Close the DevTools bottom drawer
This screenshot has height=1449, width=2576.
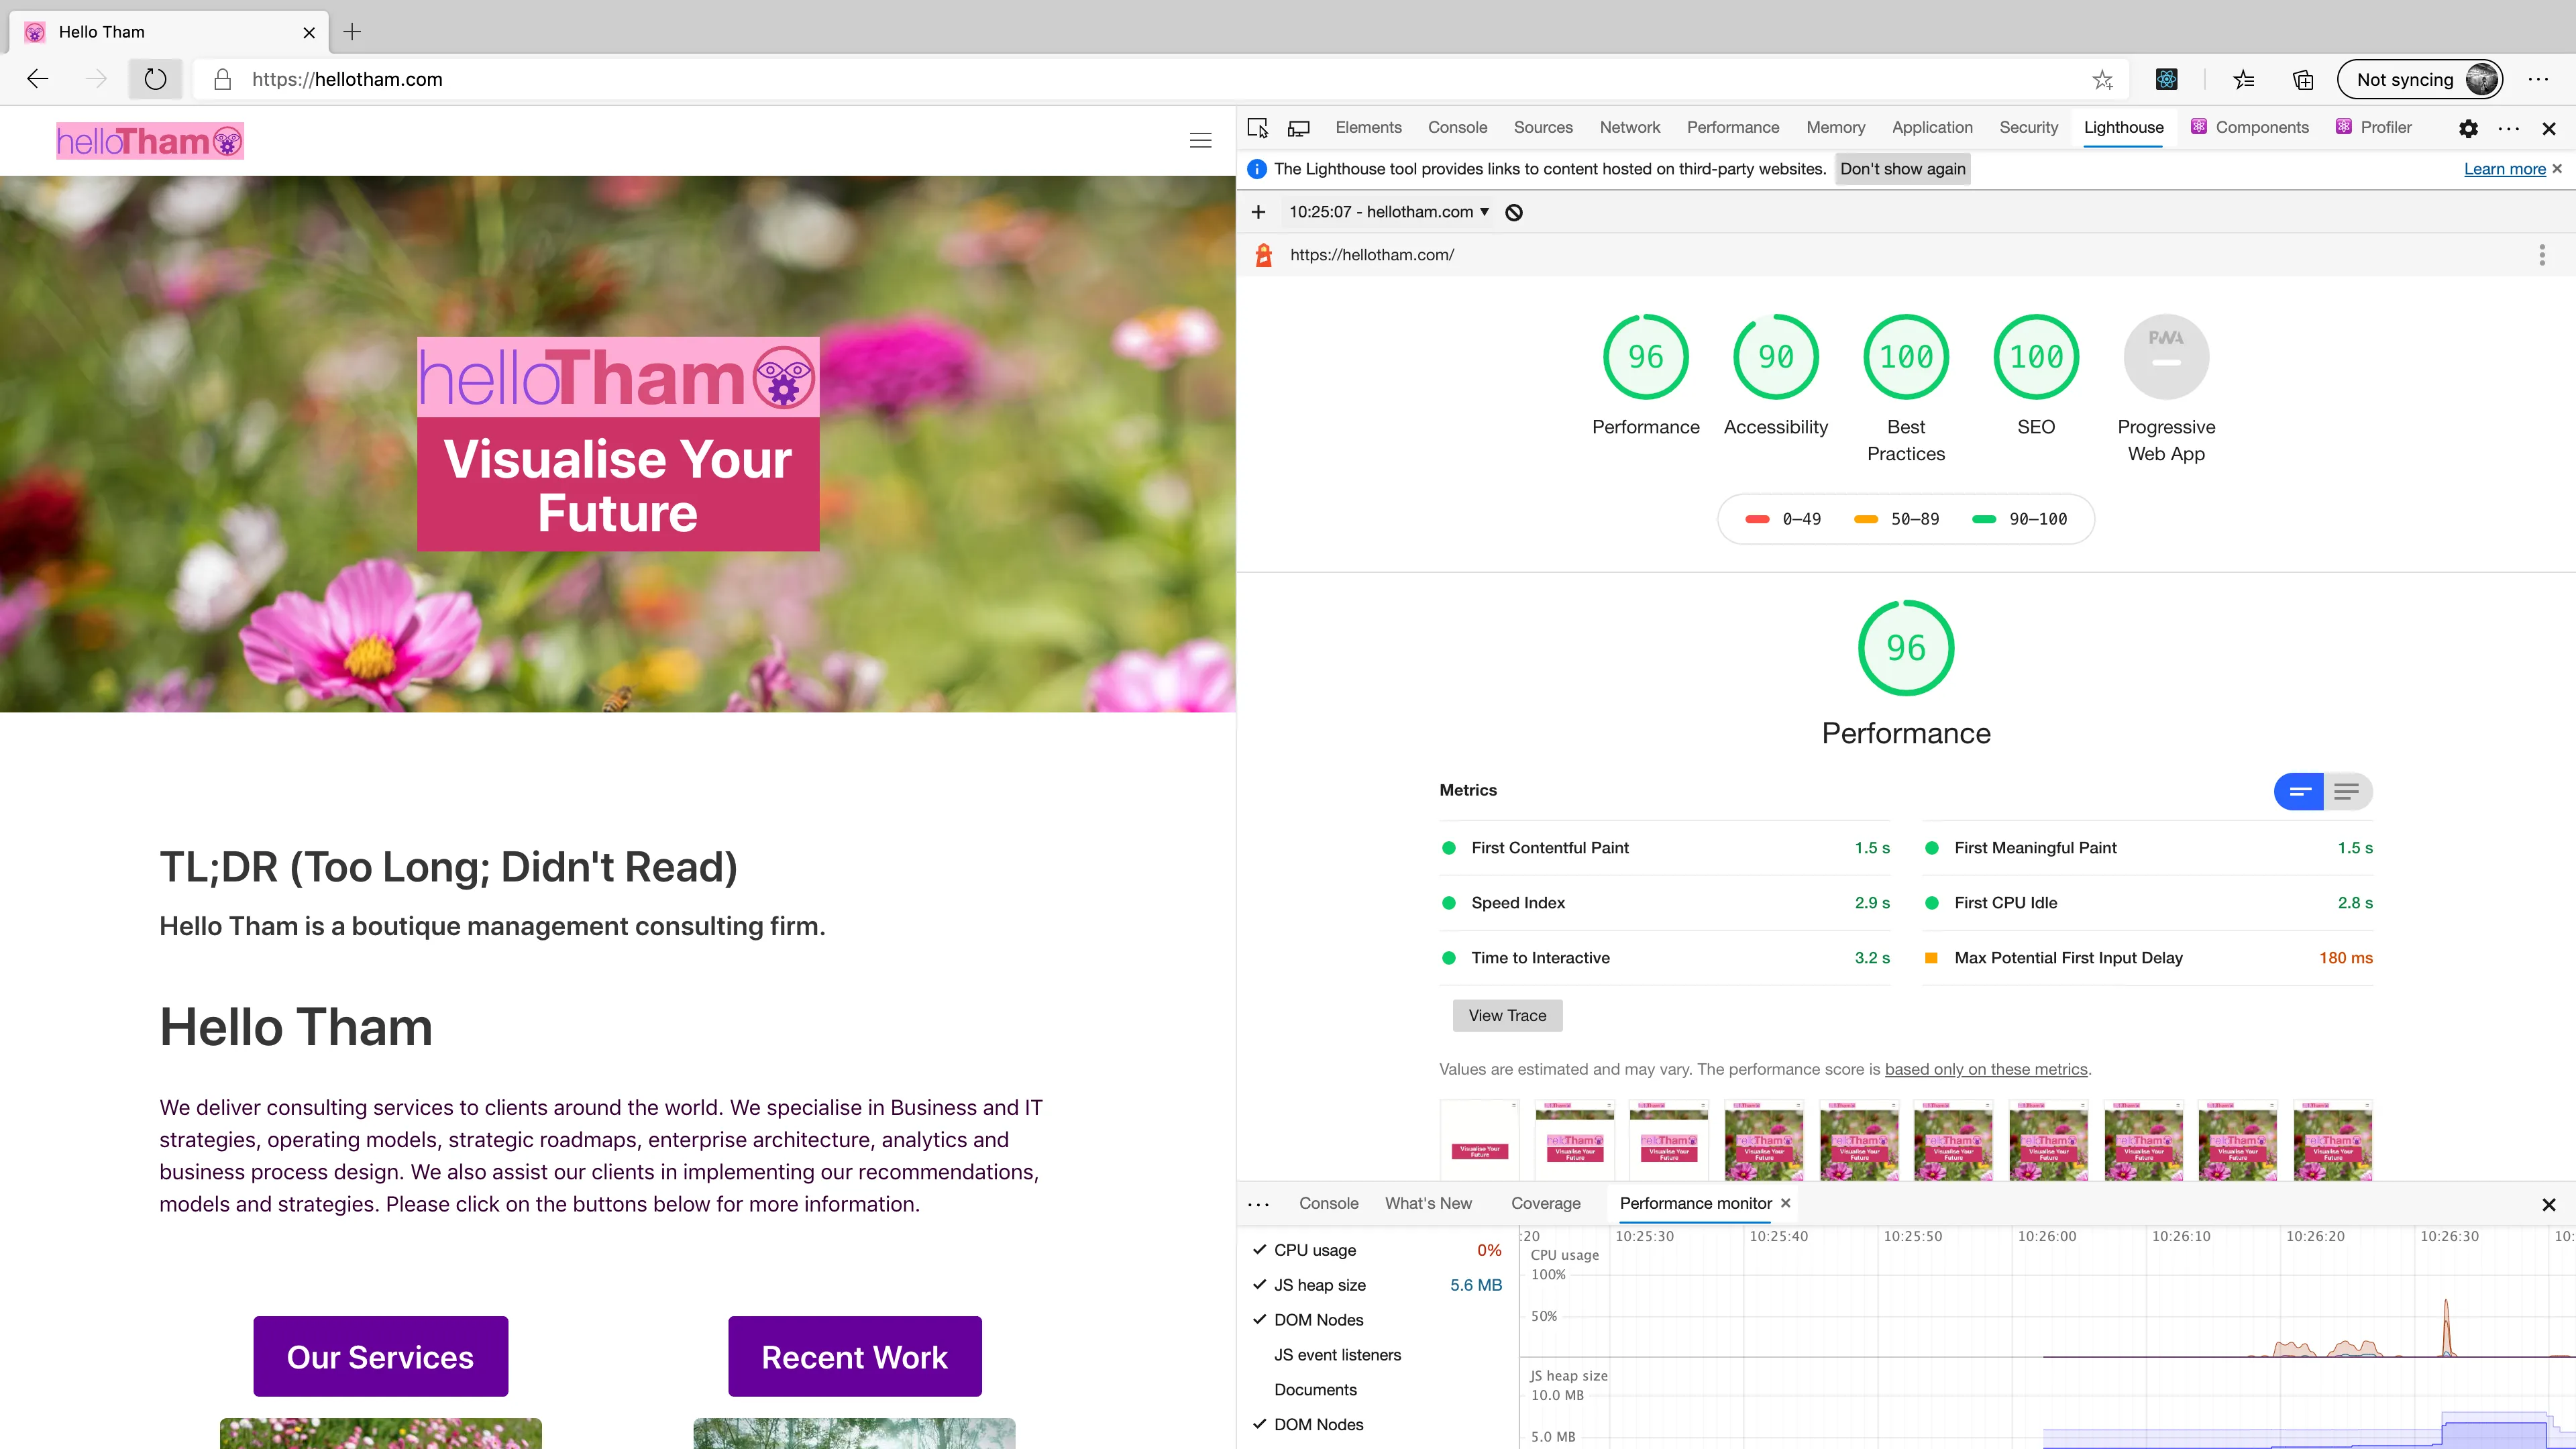(2548, 1205)
